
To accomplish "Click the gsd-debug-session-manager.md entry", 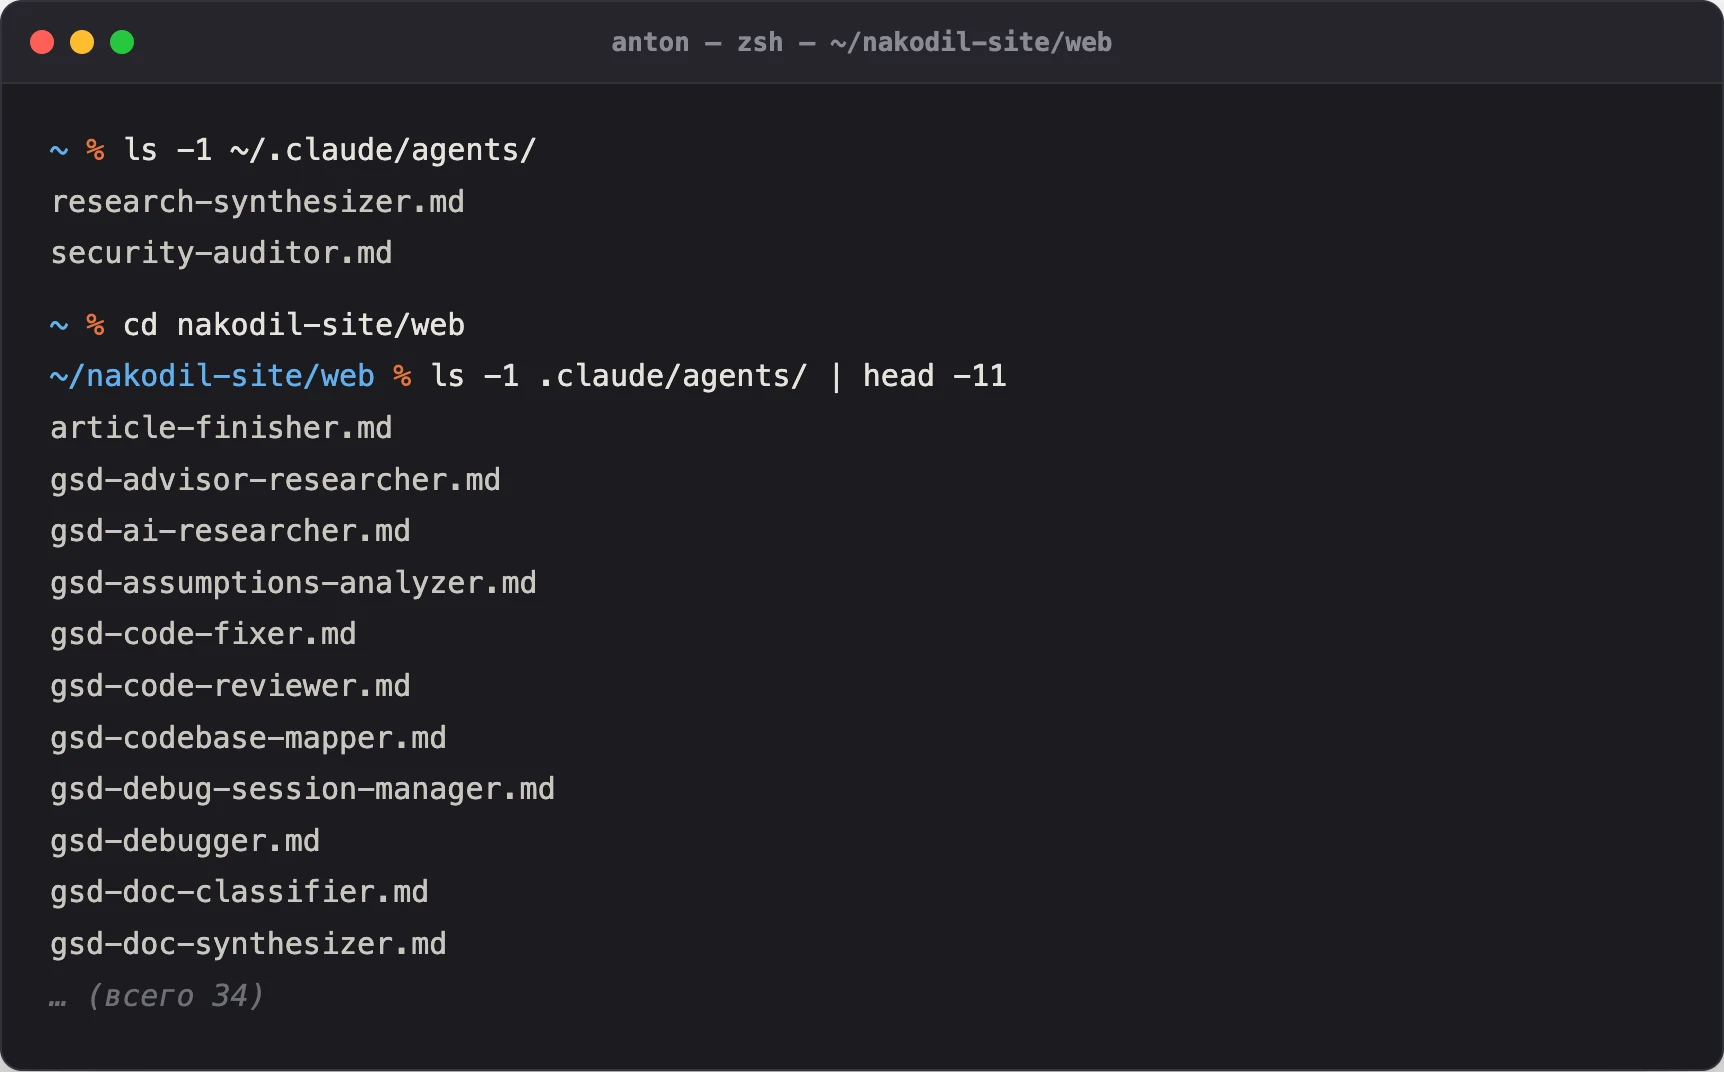I will (303, 789).
